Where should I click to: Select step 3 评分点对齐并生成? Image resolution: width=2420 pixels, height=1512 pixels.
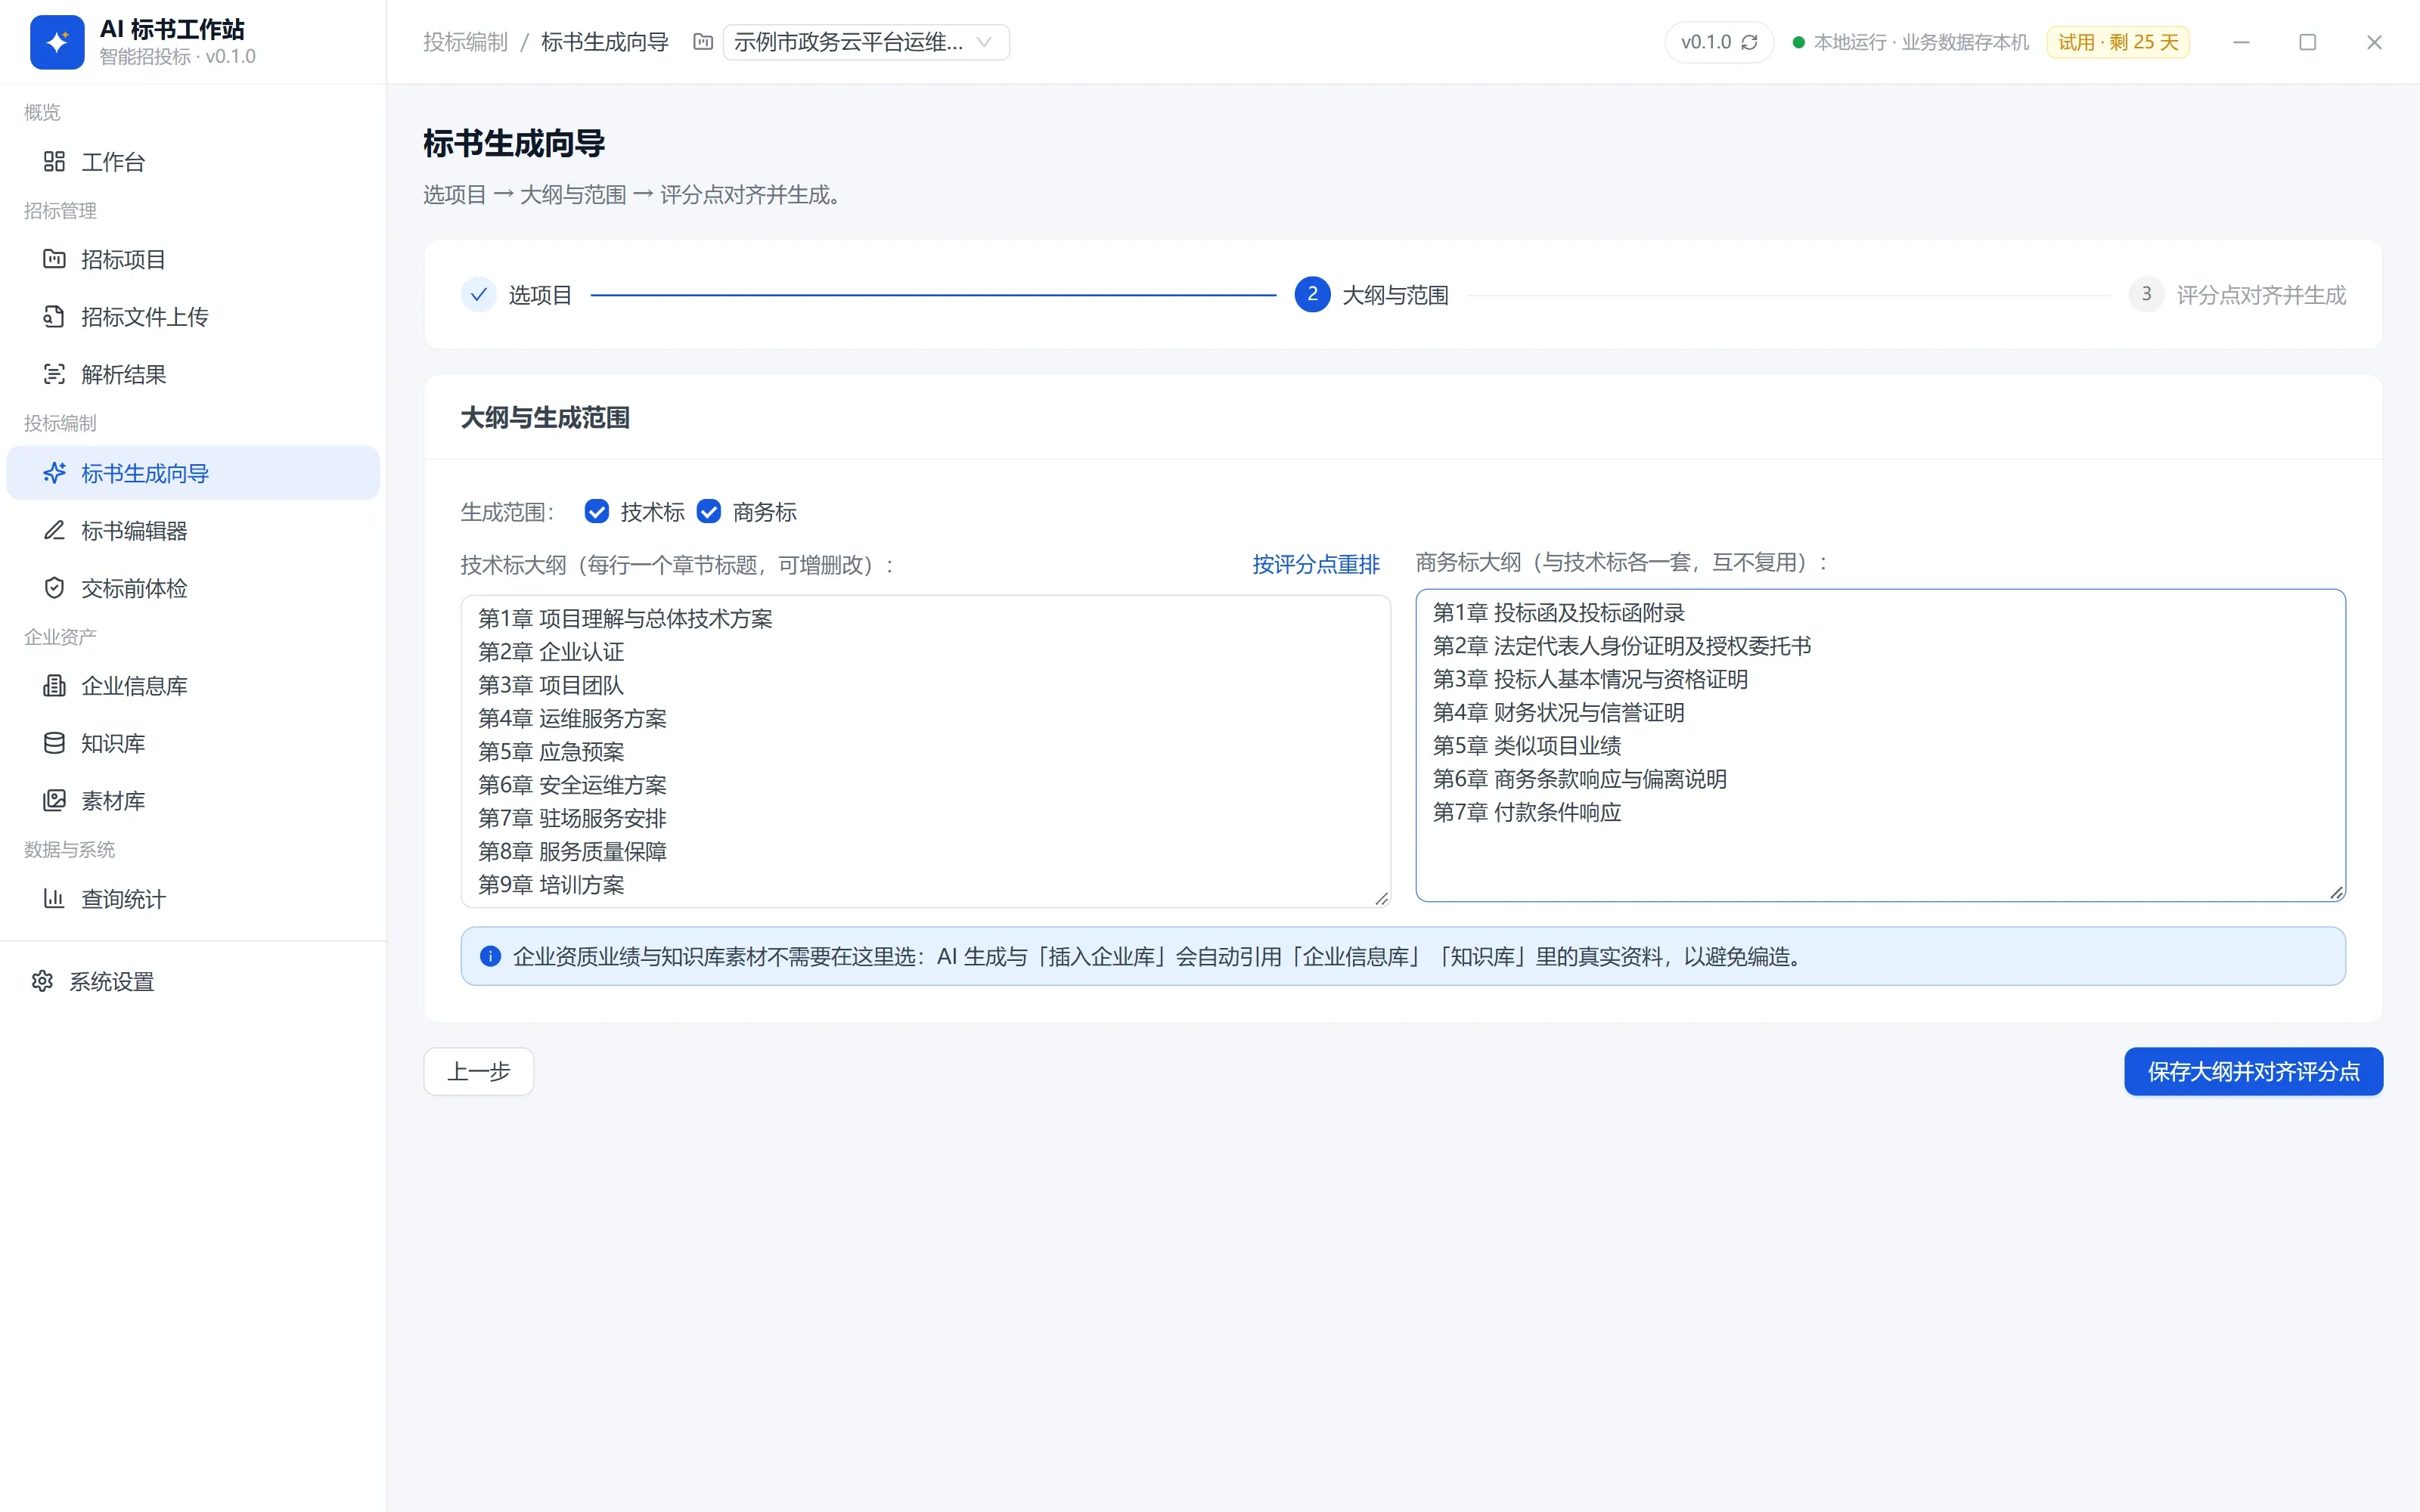[x=2237, y=295]
